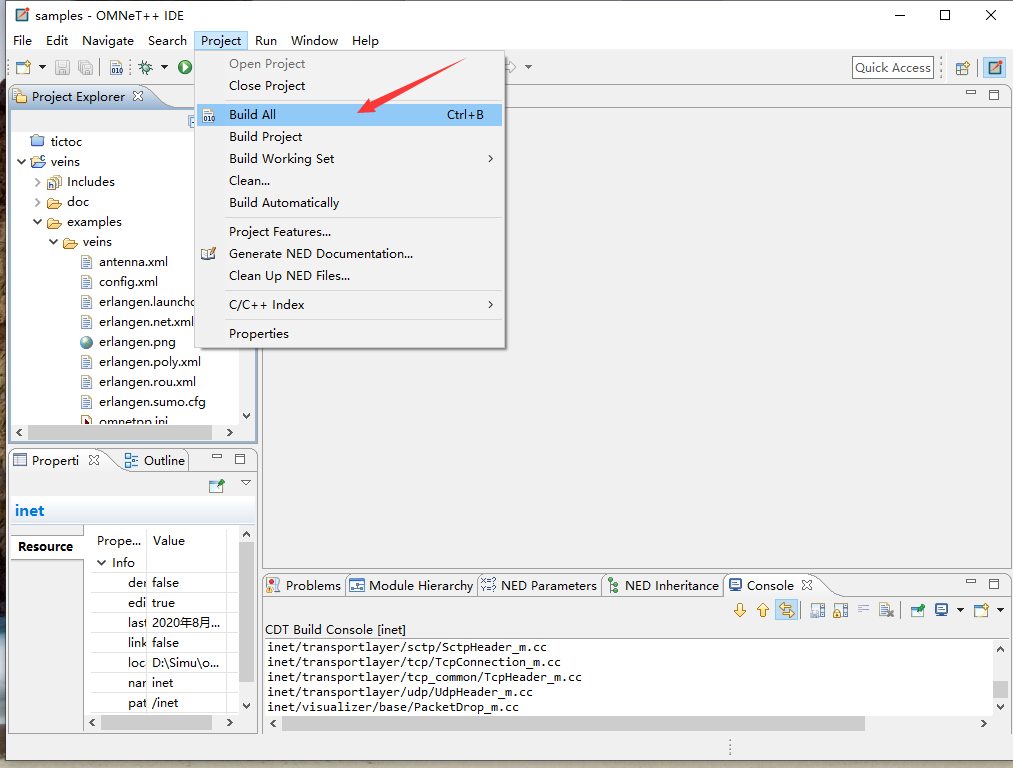1013x768 pixels.
Task: Toggle Wrap Lines in the Console toolbar
Action: click(863, 609)
